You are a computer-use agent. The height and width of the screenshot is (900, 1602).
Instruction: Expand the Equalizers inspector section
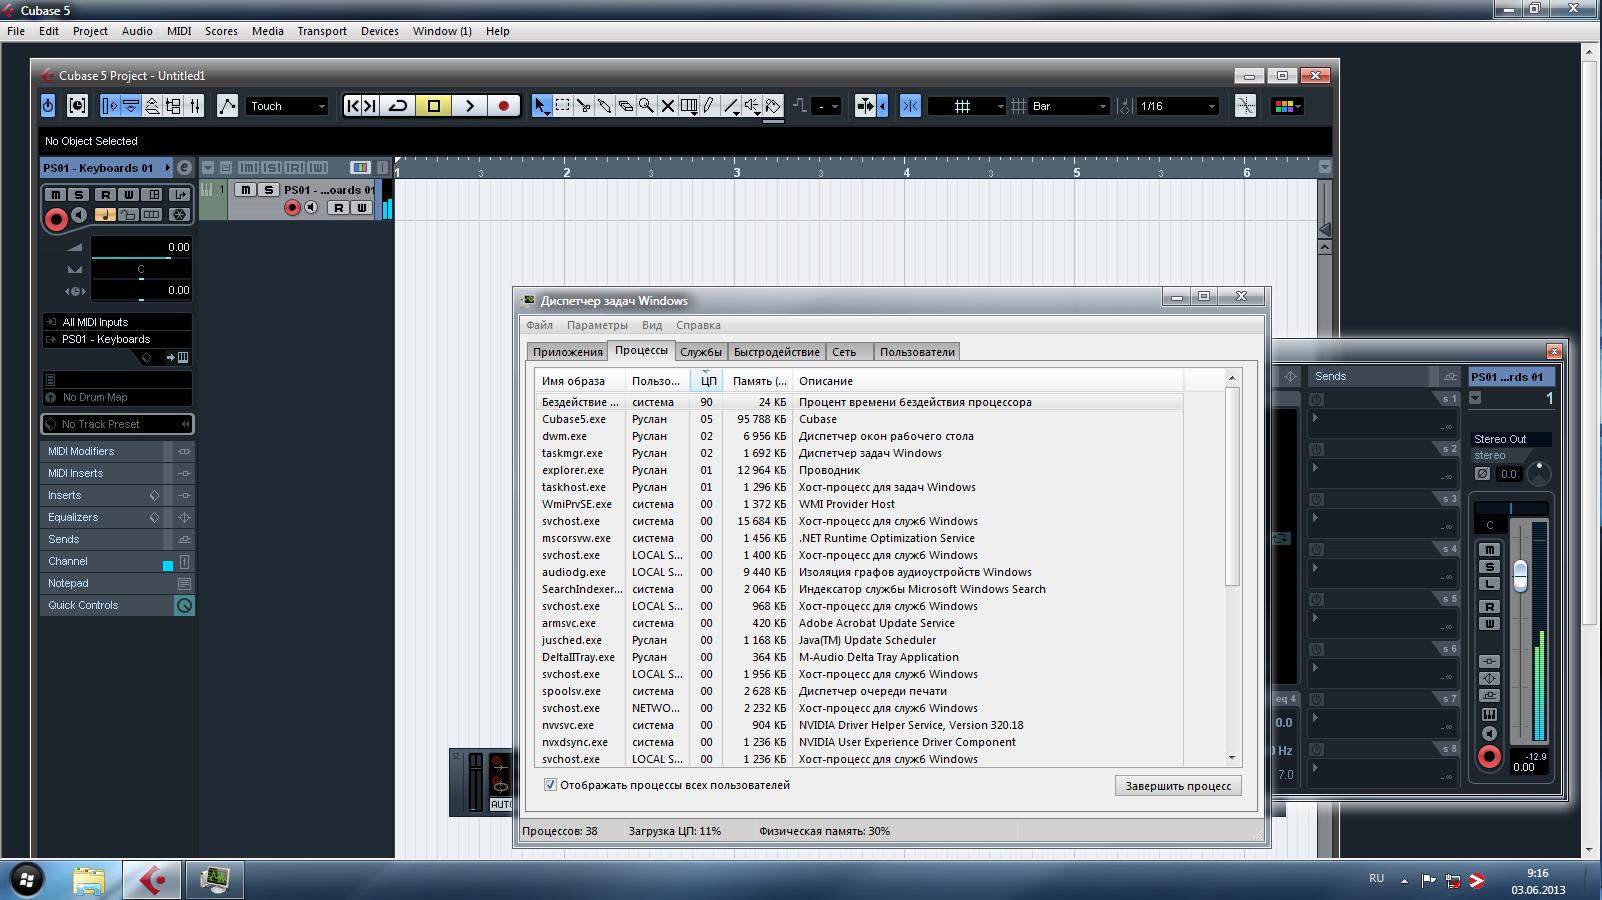click(x=73, y=517)
